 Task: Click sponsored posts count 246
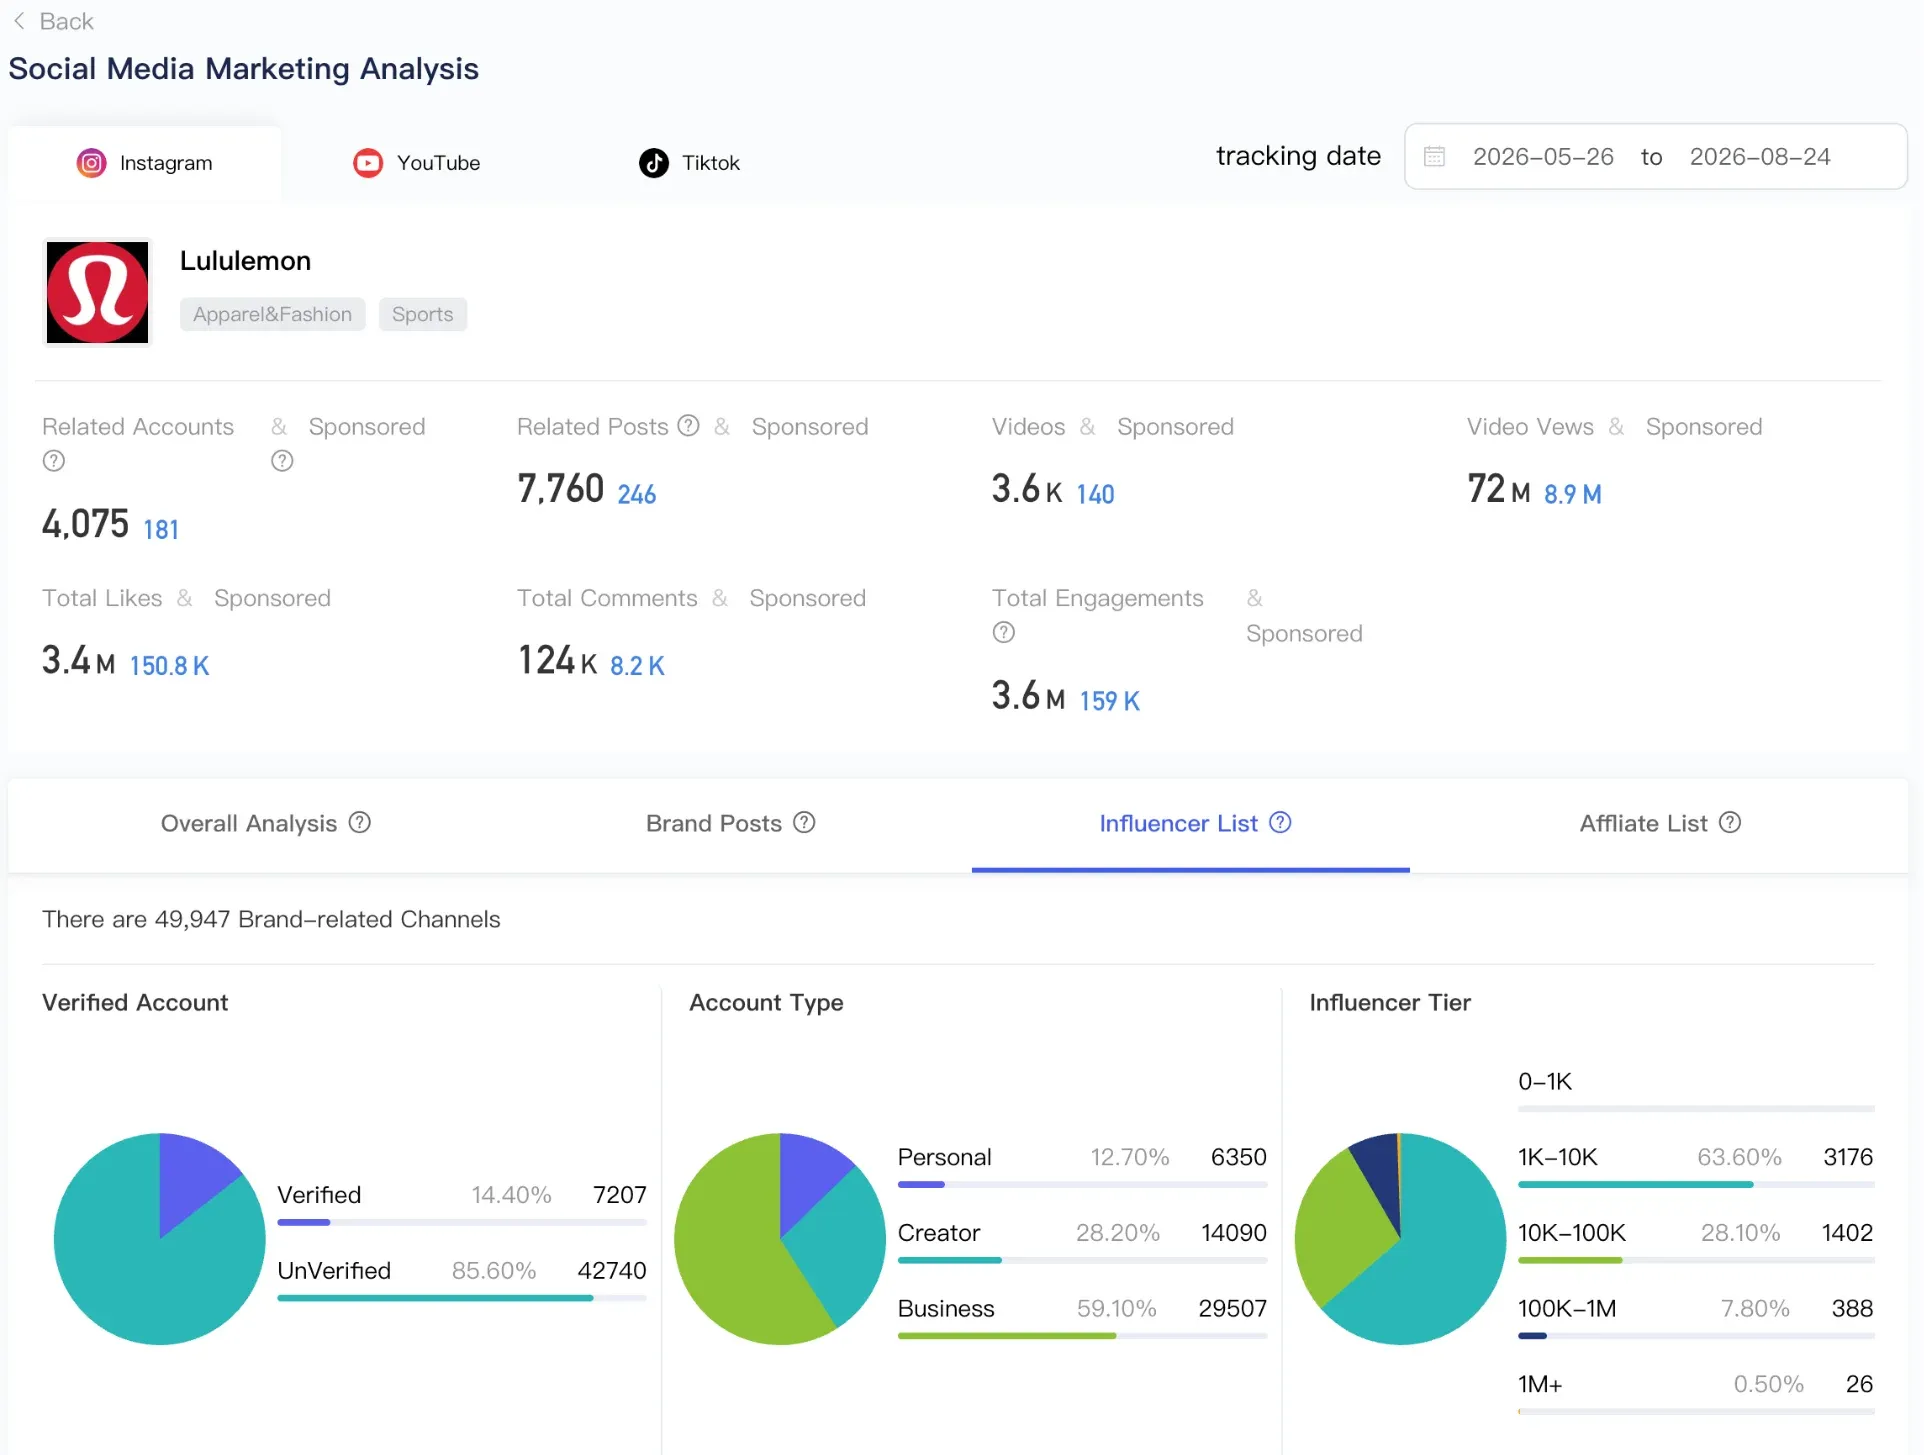[637, 494]
